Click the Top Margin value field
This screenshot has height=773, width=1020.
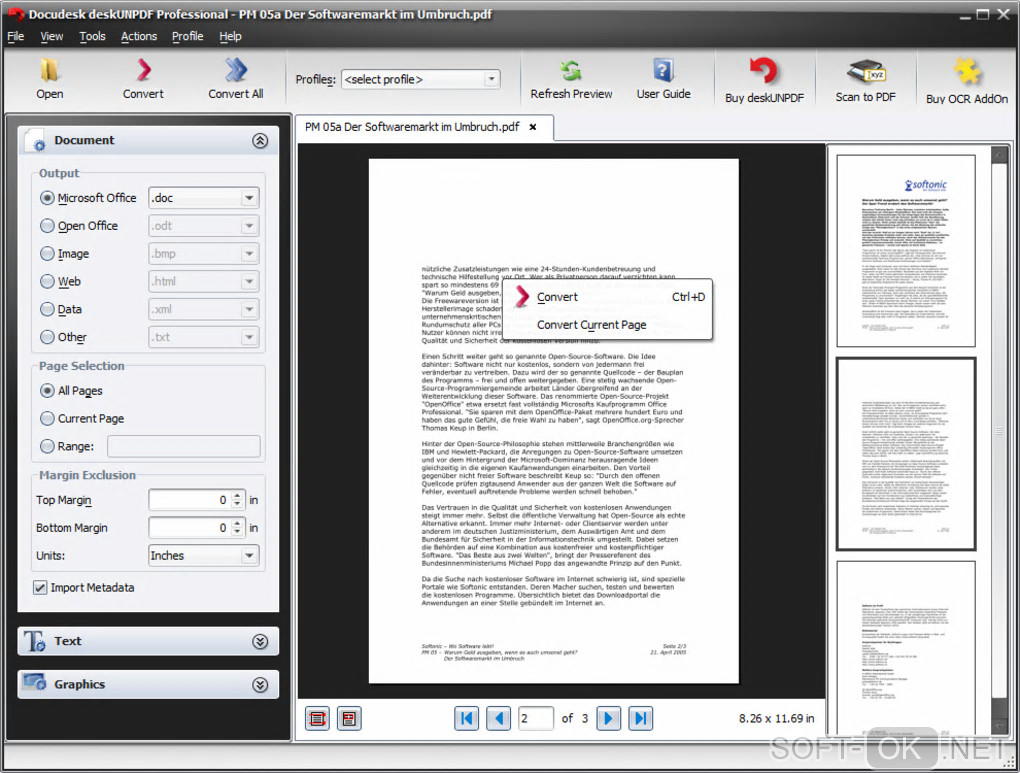[x=191, y=500]
